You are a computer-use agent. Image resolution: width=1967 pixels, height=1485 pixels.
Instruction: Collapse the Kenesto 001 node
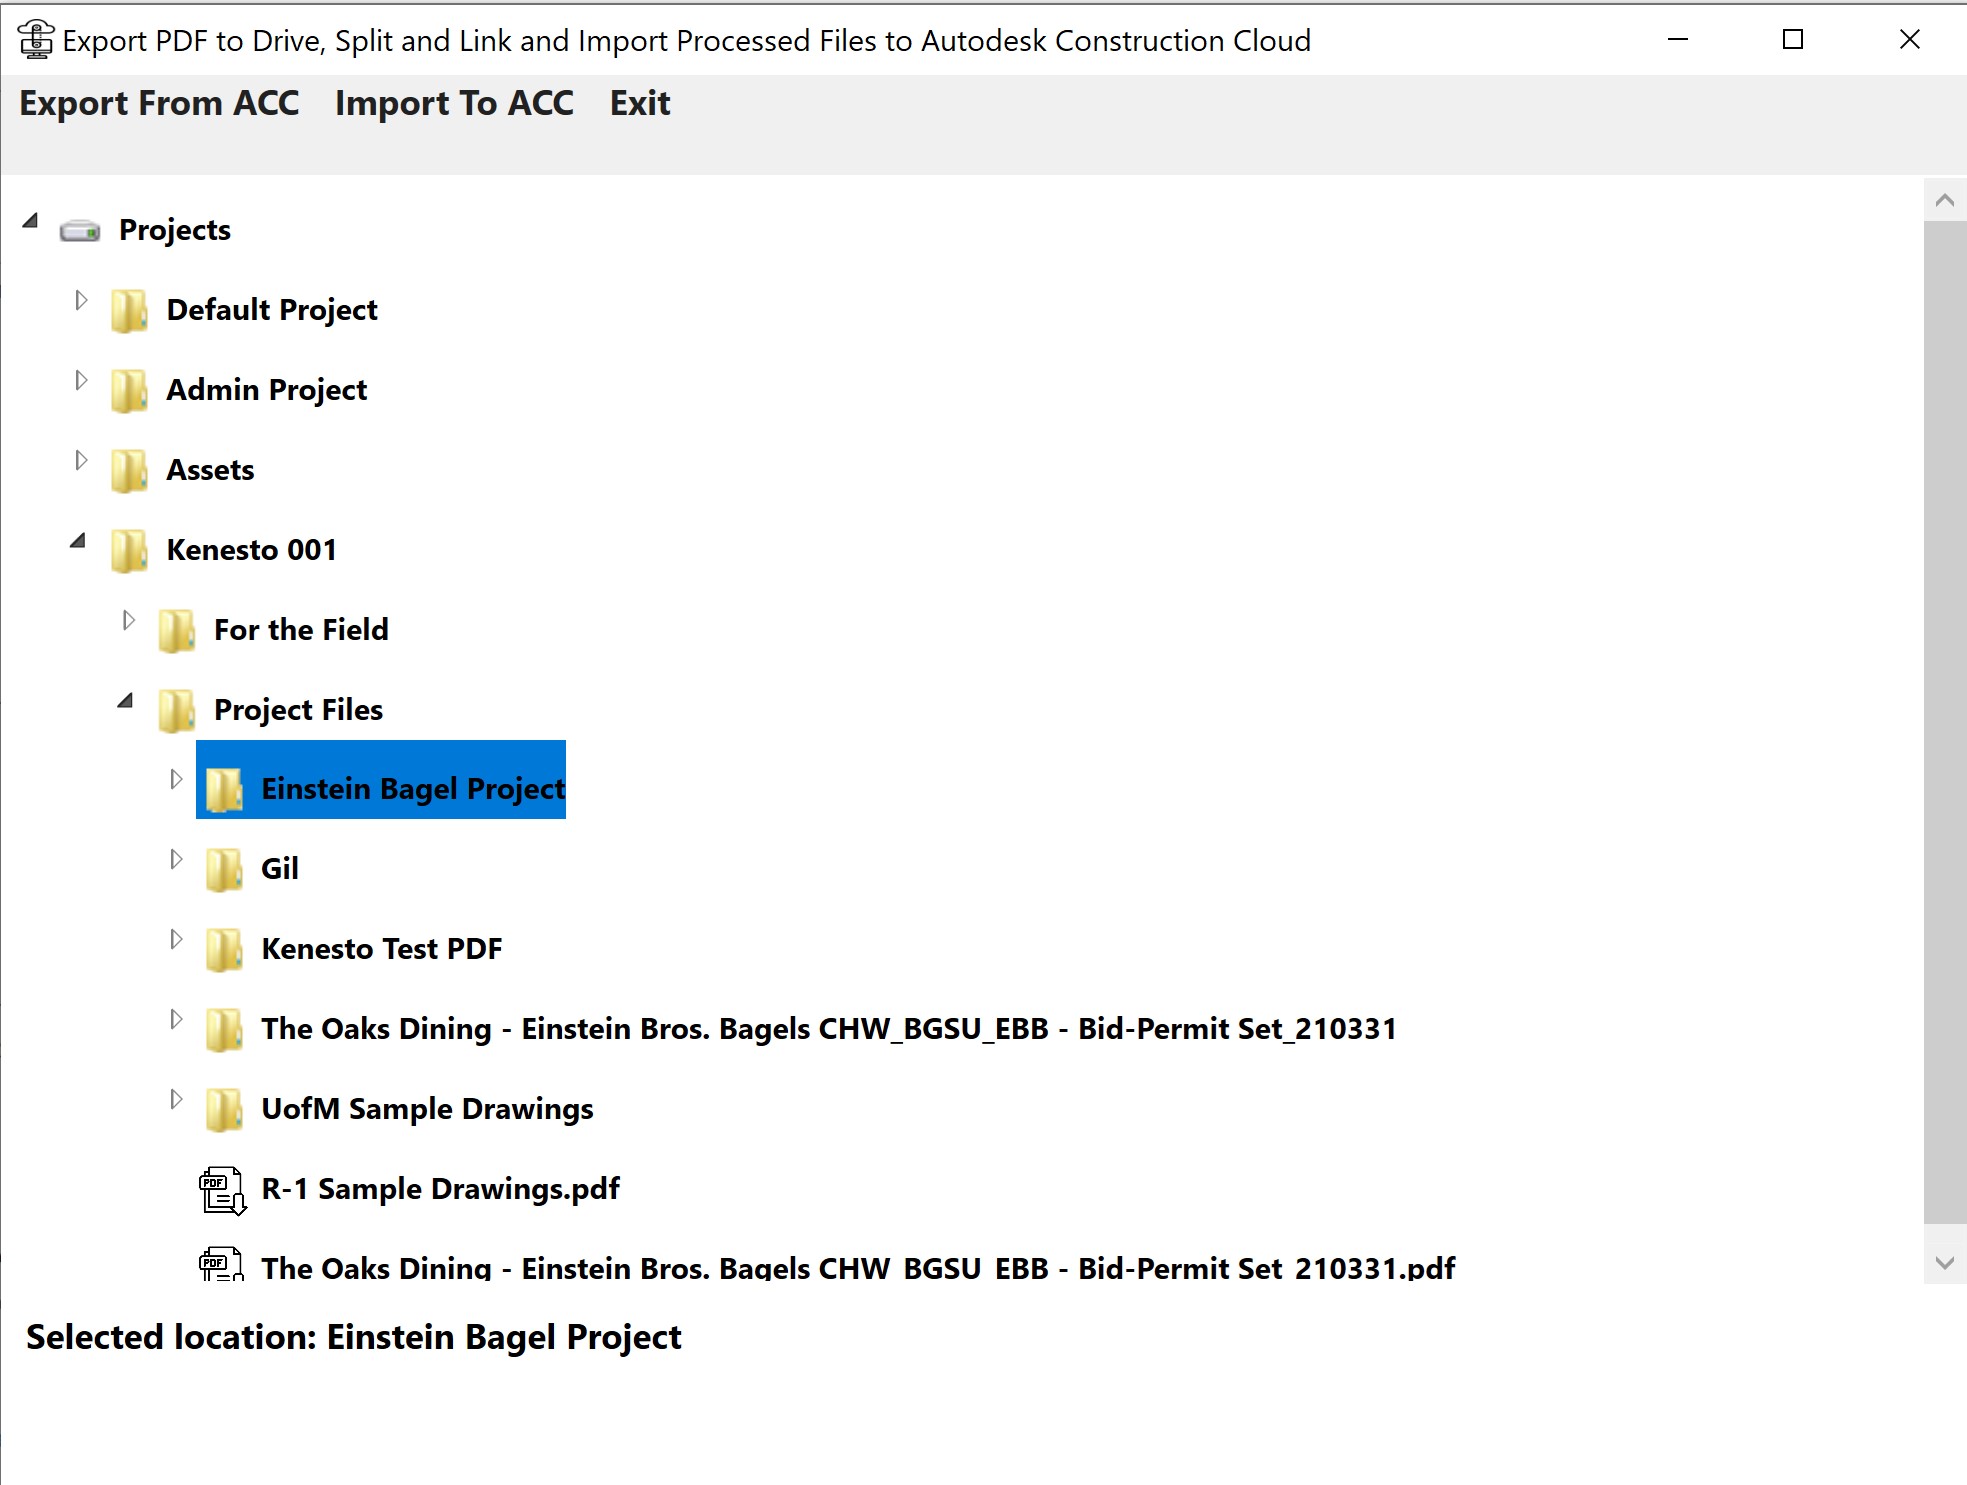click(78, 541)
